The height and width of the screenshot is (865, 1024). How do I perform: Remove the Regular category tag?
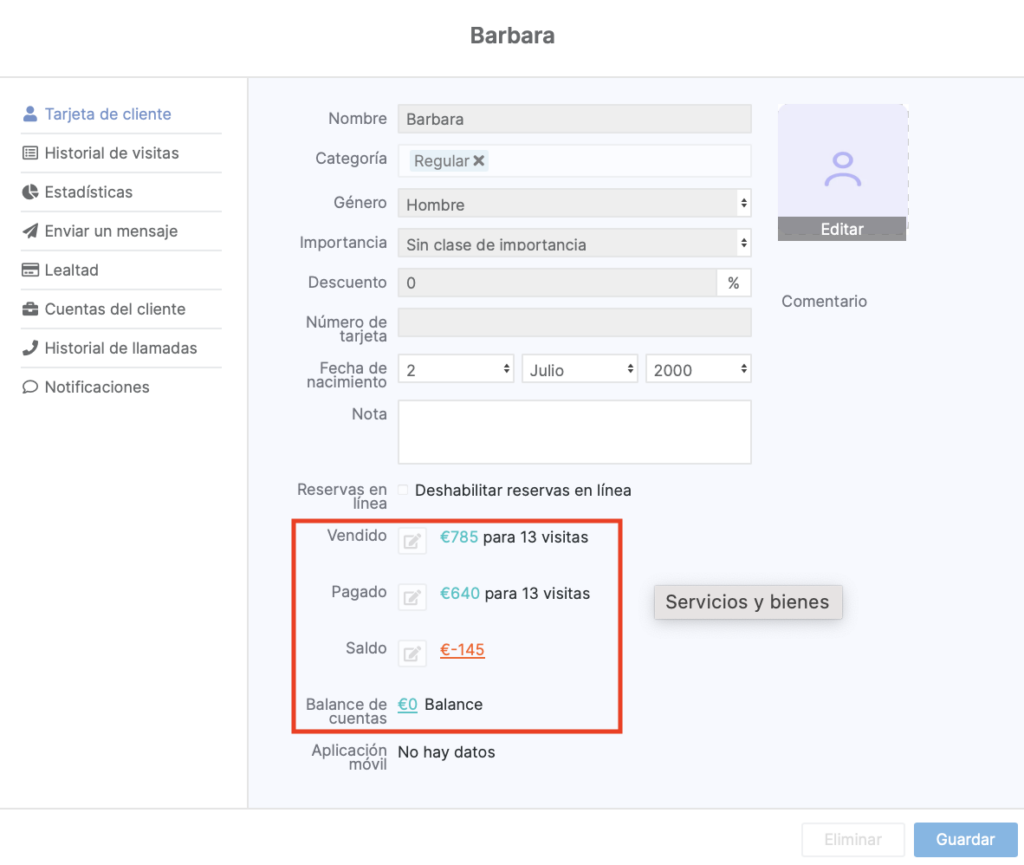479,161
